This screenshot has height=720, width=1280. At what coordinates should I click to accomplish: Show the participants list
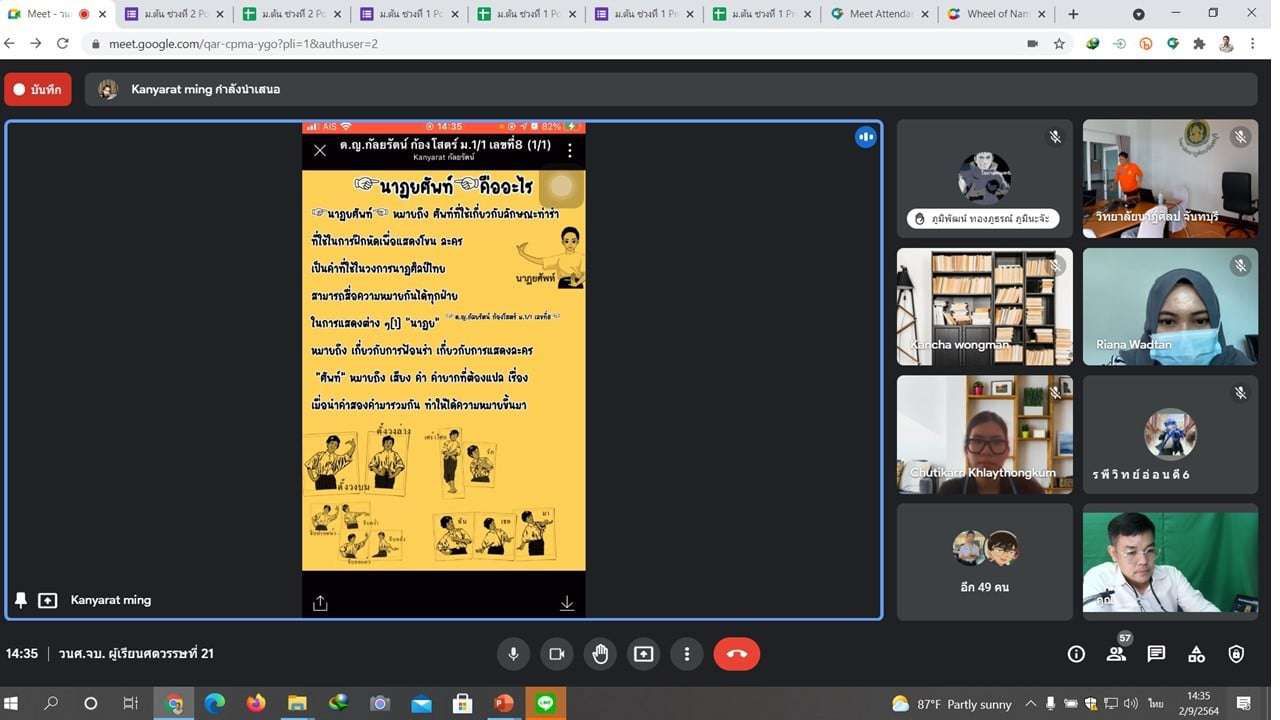tap(1116, 654)
